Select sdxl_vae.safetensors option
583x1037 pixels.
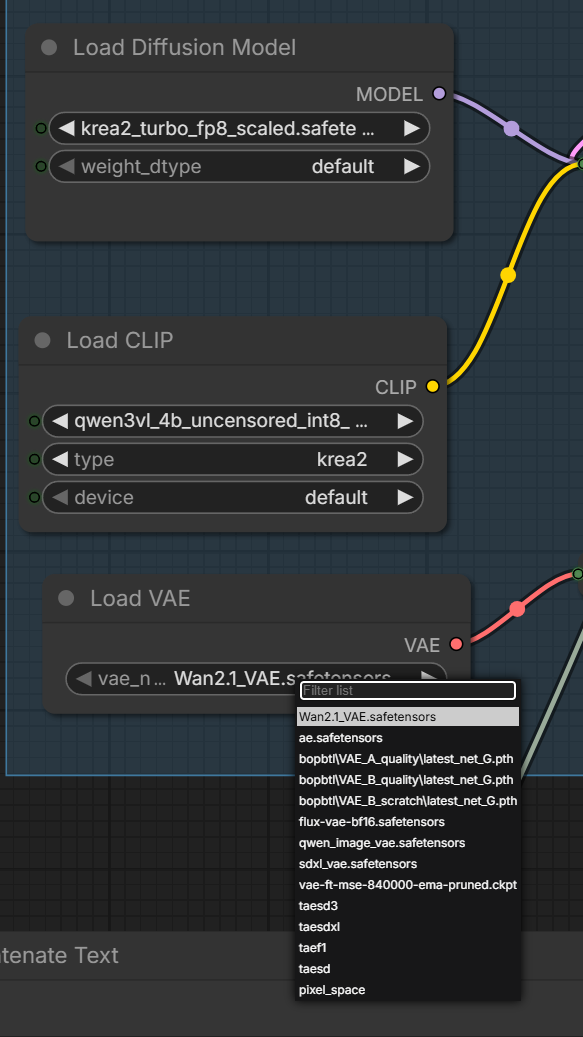tap(408, 864)
